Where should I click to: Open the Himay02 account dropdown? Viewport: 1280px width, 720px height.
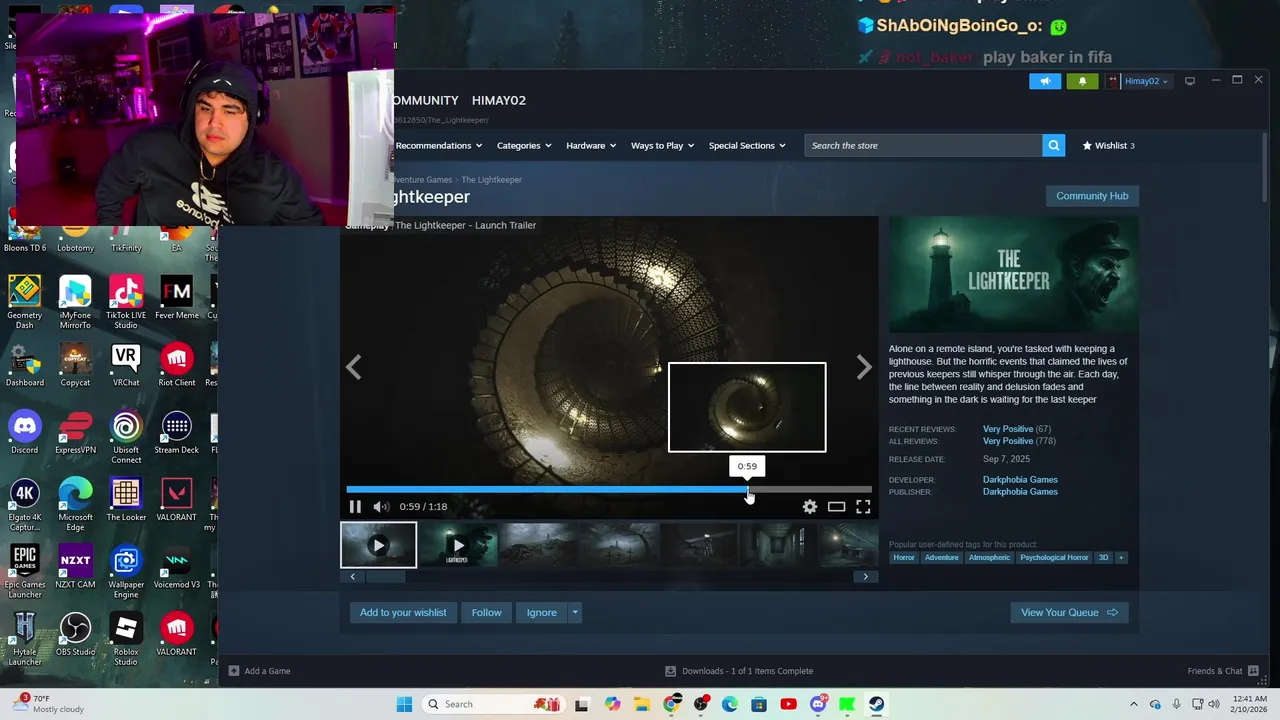point(1139,81)
